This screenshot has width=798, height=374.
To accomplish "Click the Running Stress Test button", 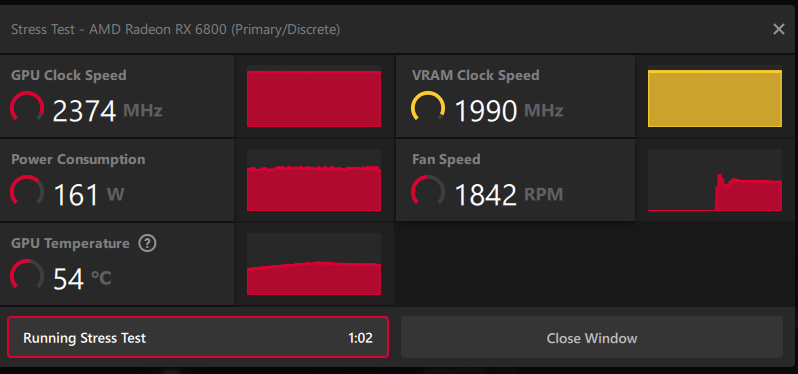I will 198,337.
